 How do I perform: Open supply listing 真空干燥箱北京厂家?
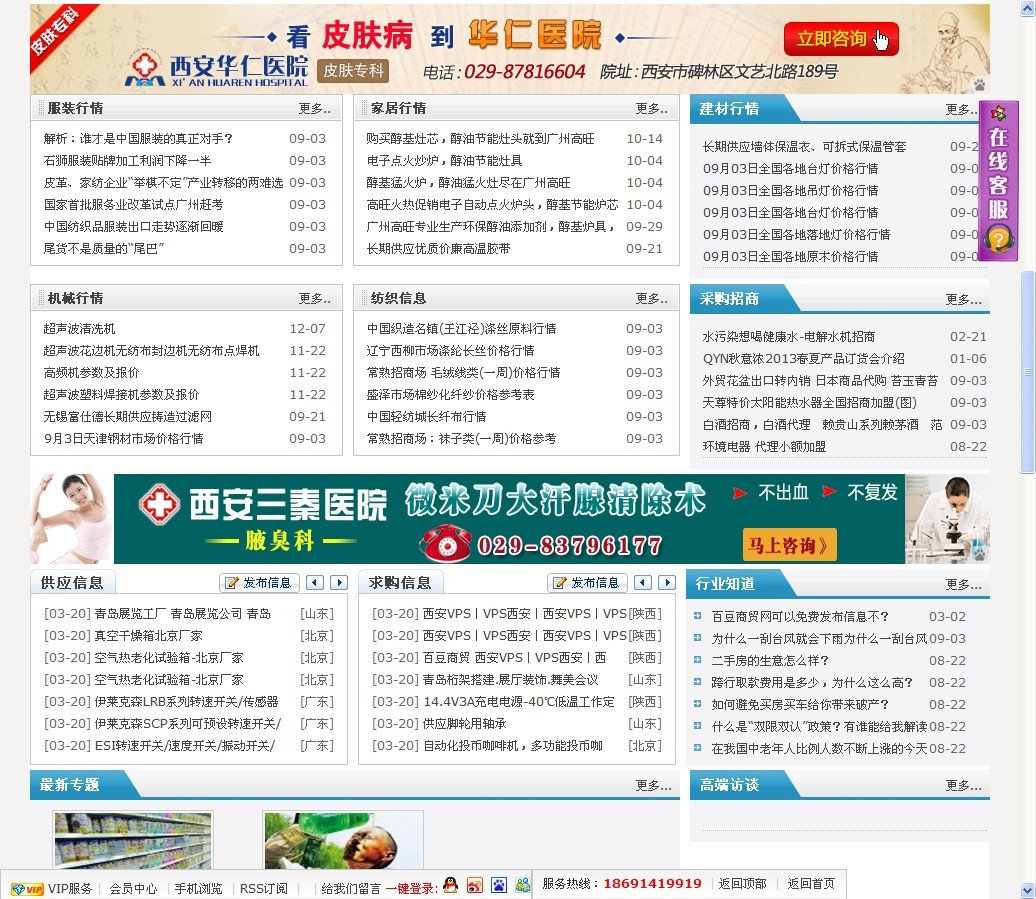click(x=149, y=636)
